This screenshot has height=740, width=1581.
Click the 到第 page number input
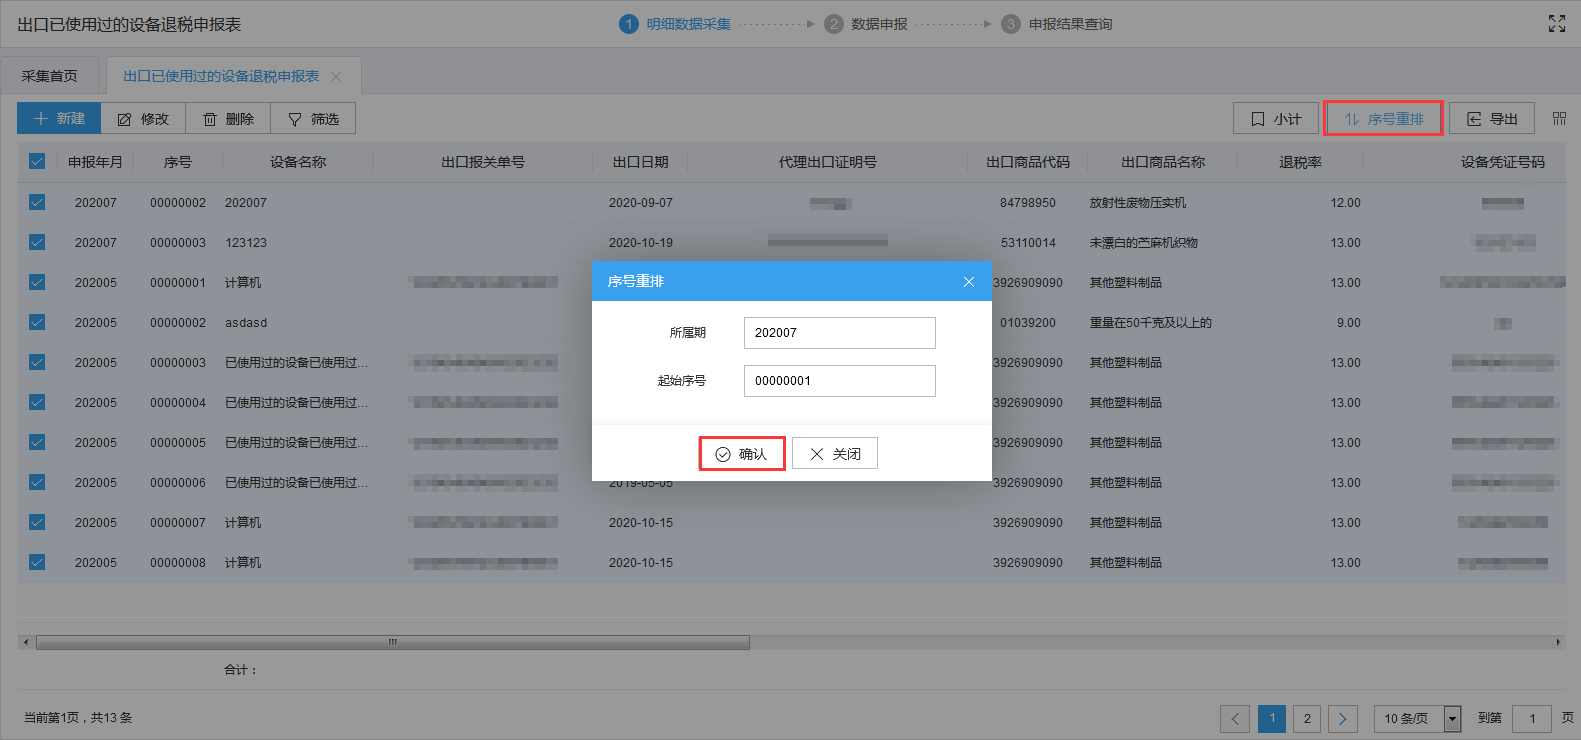1532,718
